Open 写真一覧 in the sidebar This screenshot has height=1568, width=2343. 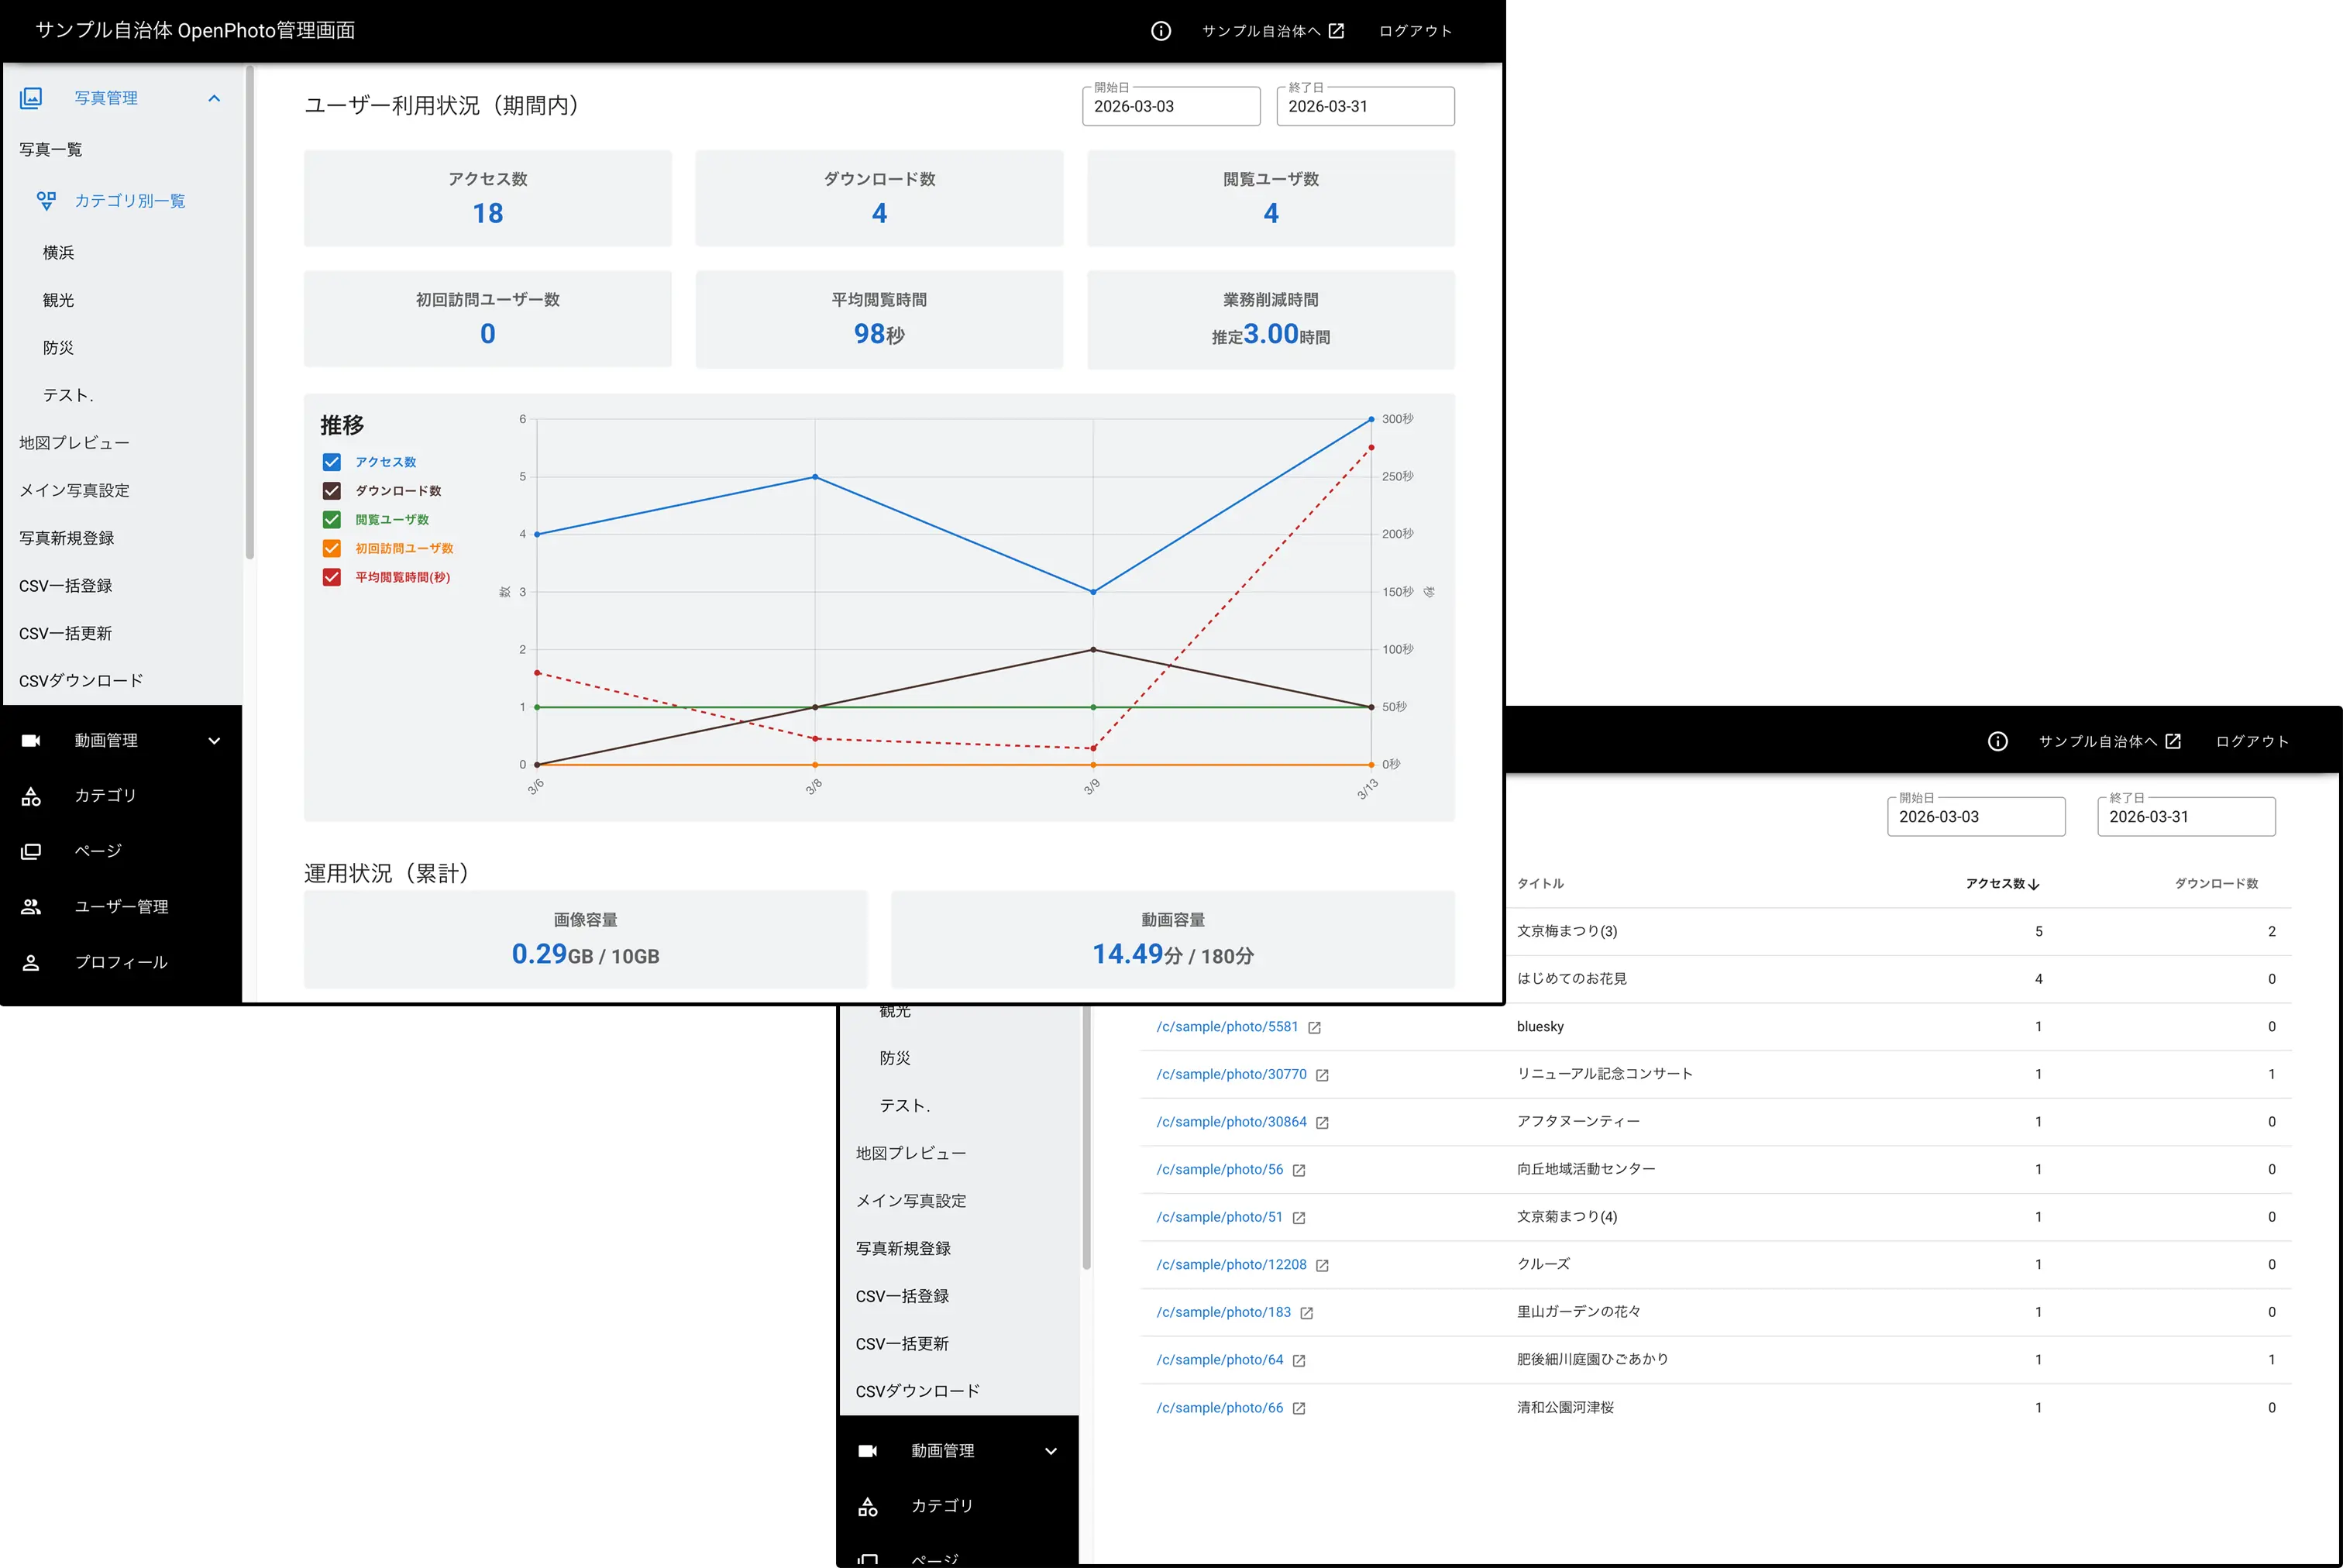(51, 150)
